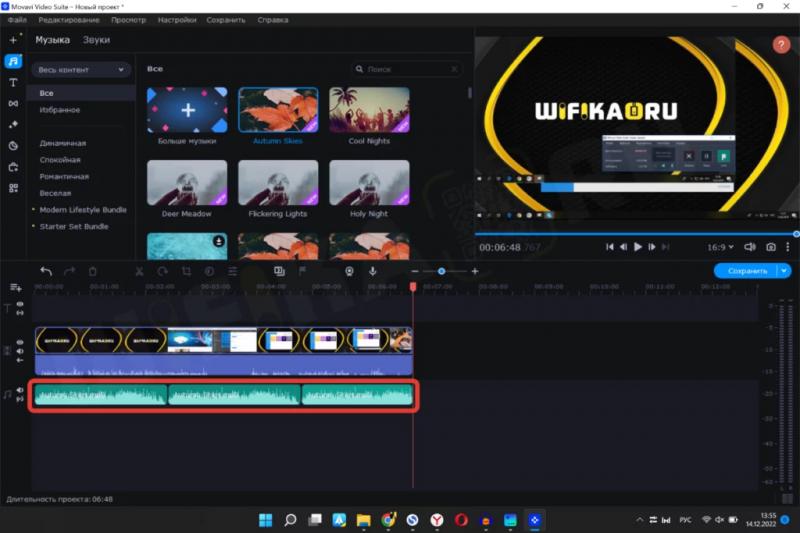Open the Настройки menu
This screenshot has width=800, height=533.
tap(177, 20)
